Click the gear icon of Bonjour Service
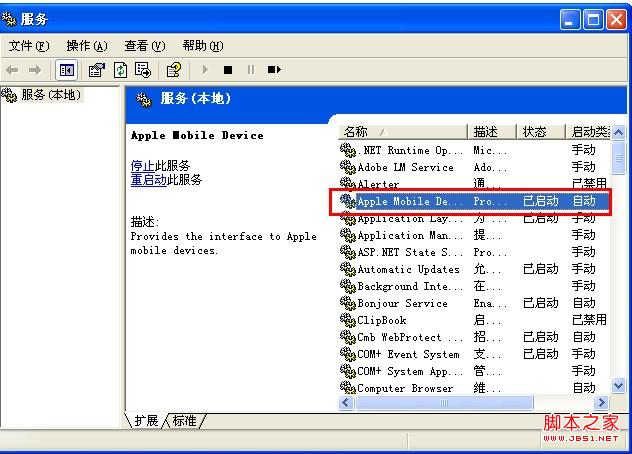Screen dimensions: 632x454 tap(347, 303)
